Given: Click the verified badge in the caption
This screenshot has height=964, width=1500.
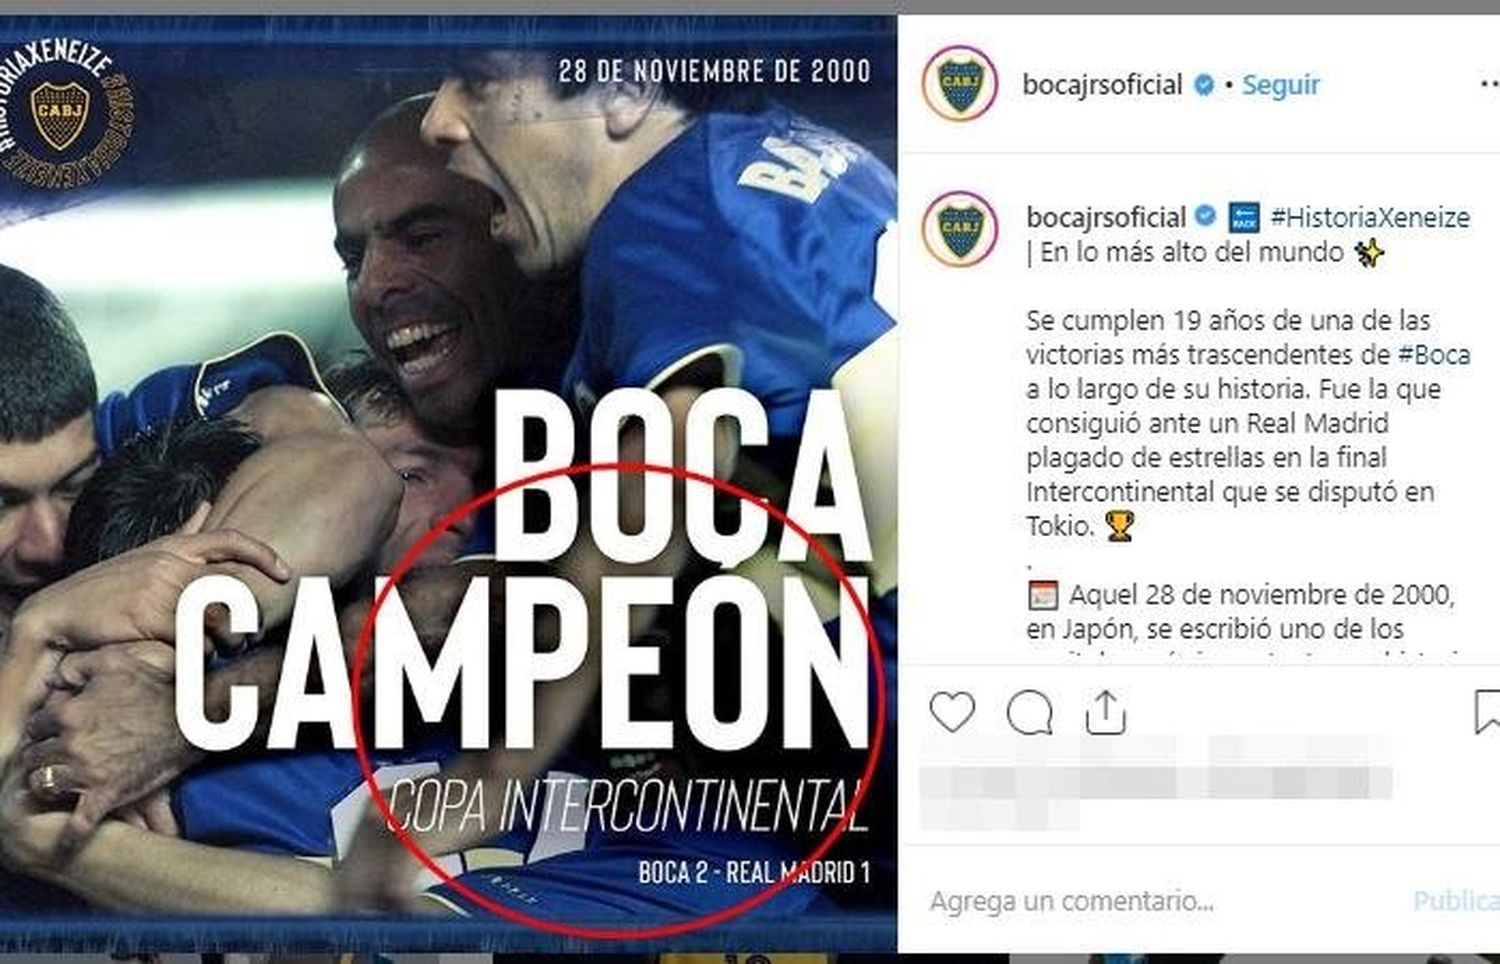Looking at the screenshot, I should pos(1206,217).
